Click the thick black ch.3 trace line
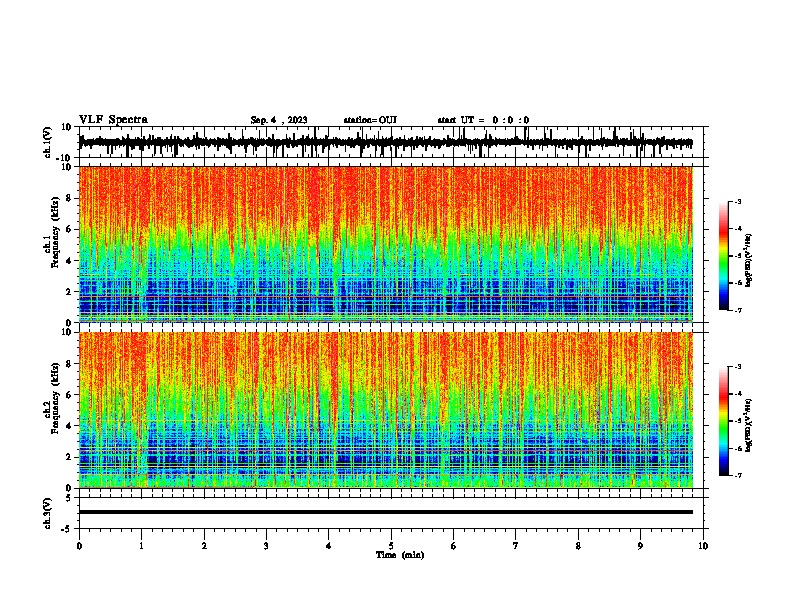Viewport: 792px width, 612px height. point(385,512)
